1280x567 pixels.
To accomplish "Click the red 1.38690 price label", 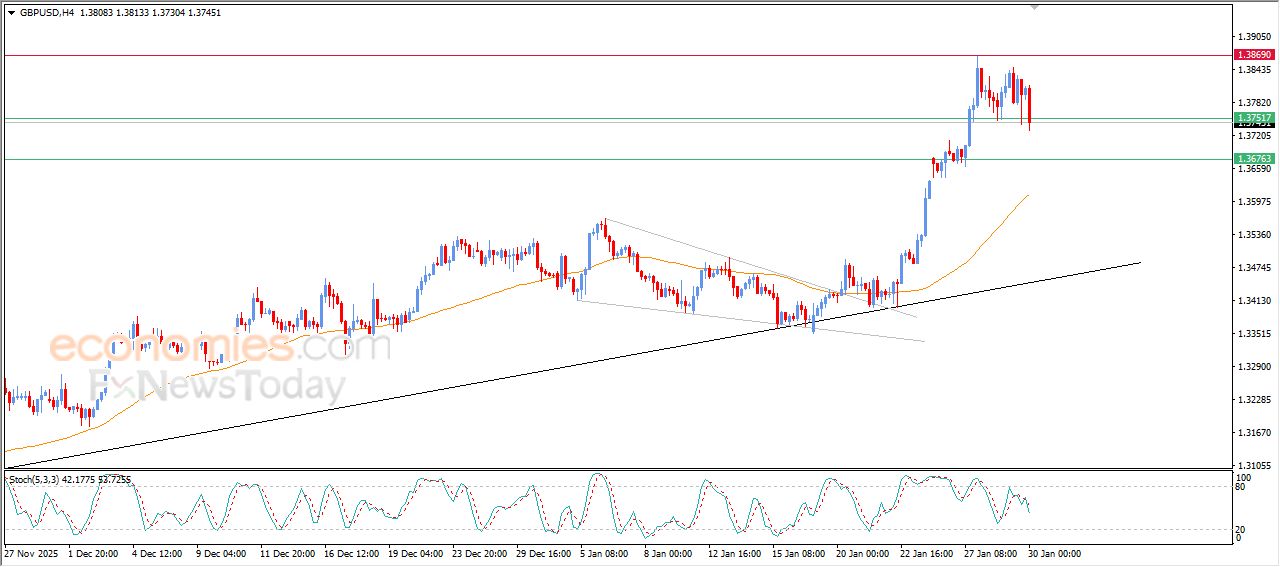I will (1253, 54).
